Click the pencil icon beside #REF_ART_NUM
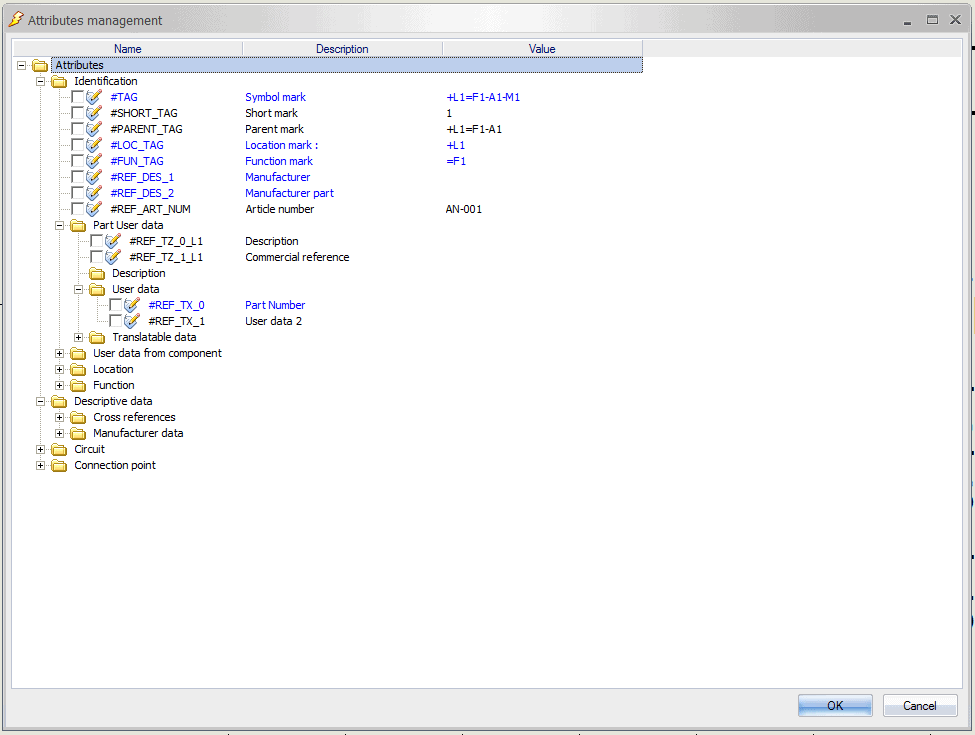Screen dimensions: 975x735 click(x=95, y=209)
